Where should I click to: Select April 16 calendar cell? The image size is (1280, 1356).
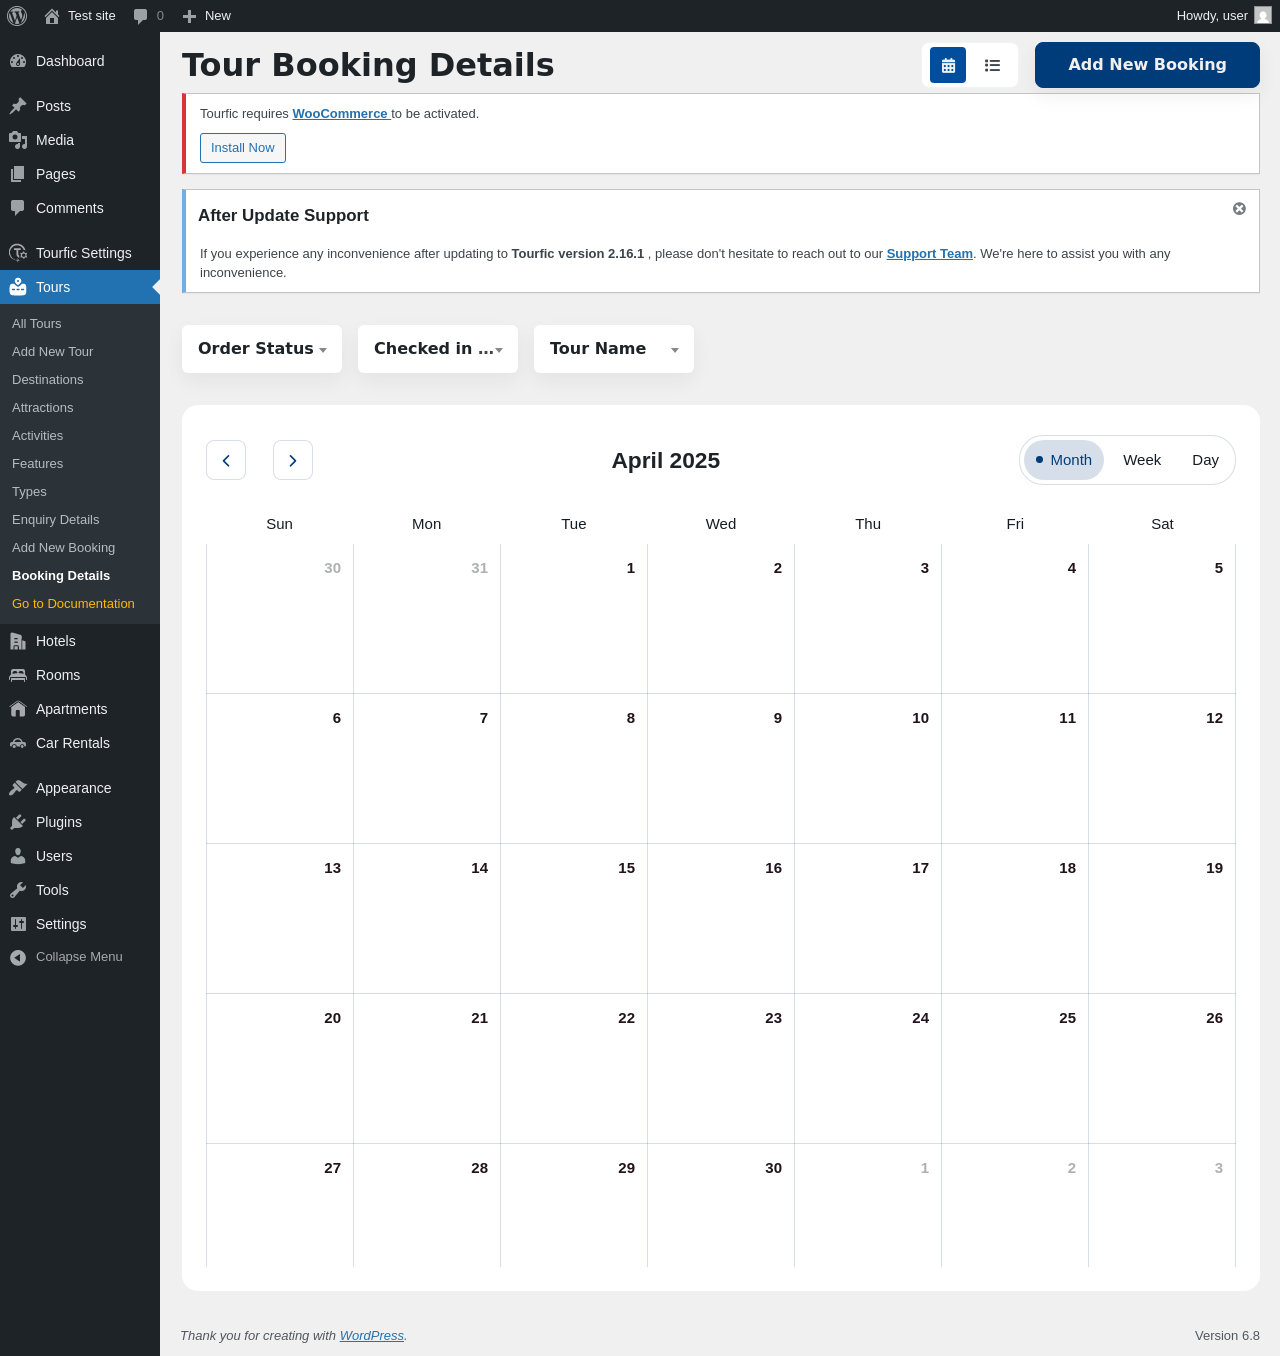(721, 918)
